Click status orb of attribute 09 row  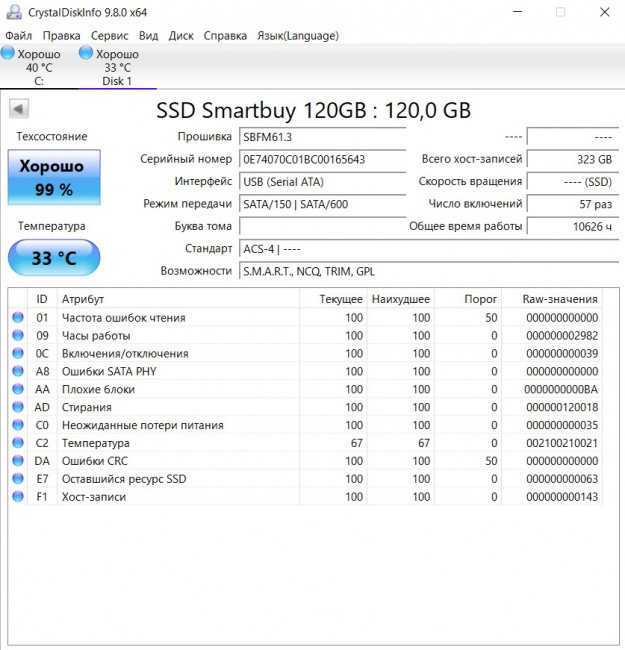point(18,335)
